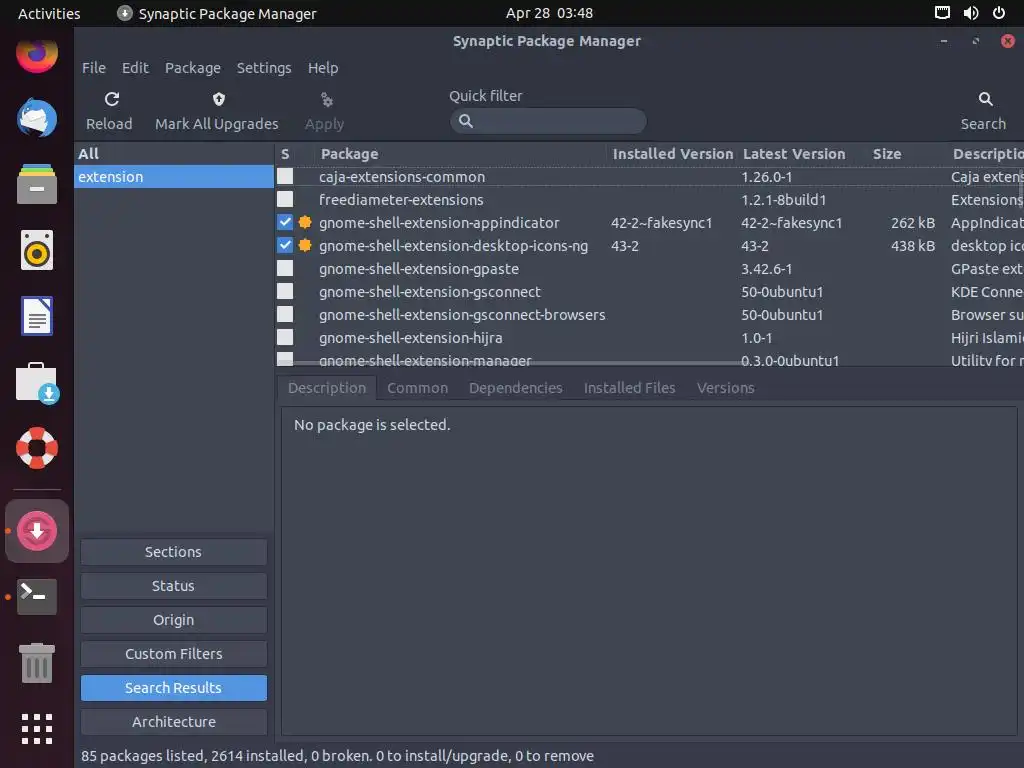
Task: Click the volume icon in top bar
Action: (970, 13)
